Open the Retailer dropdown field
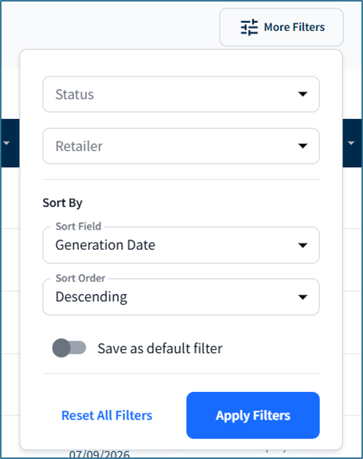Viewport: 363px width, 459px height. 181,146
